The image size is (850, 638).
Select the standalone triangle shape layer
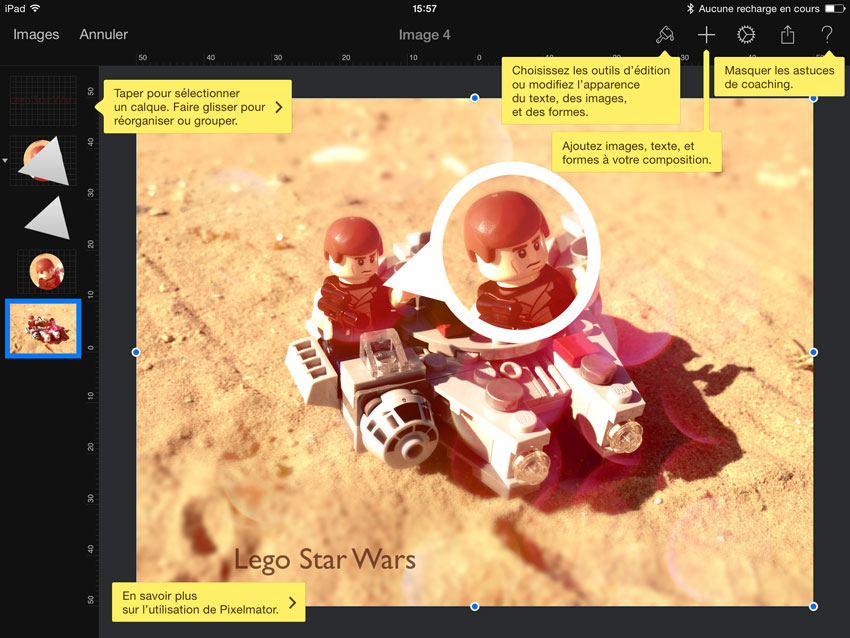coord(48,218)
